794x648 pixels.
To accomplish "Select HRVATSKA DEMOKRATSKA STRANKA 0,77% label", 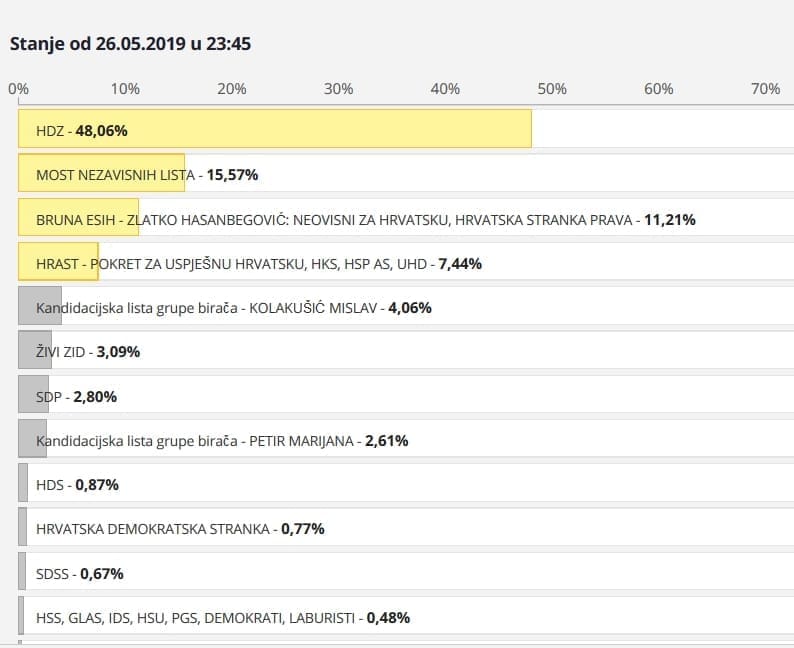I will pos(180,529).
